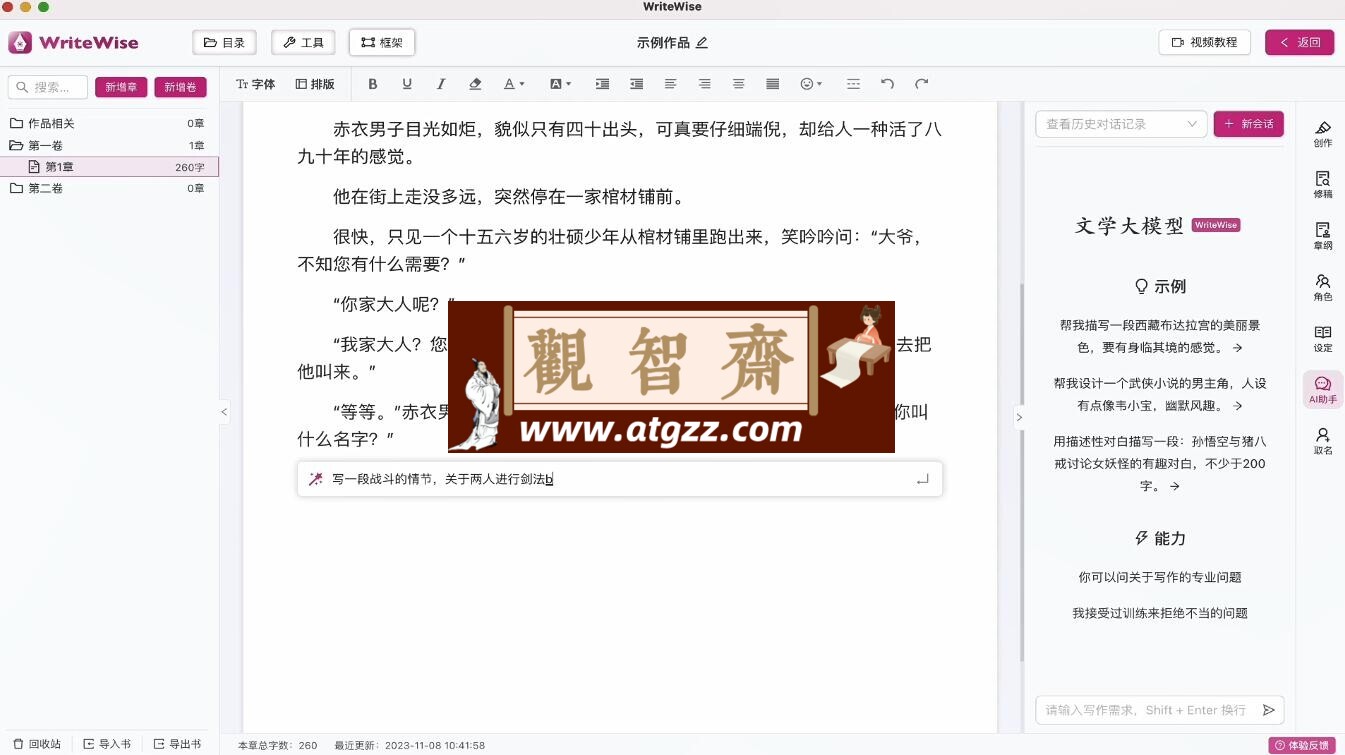Open the 修稿 side tab

coord(1323,185)
